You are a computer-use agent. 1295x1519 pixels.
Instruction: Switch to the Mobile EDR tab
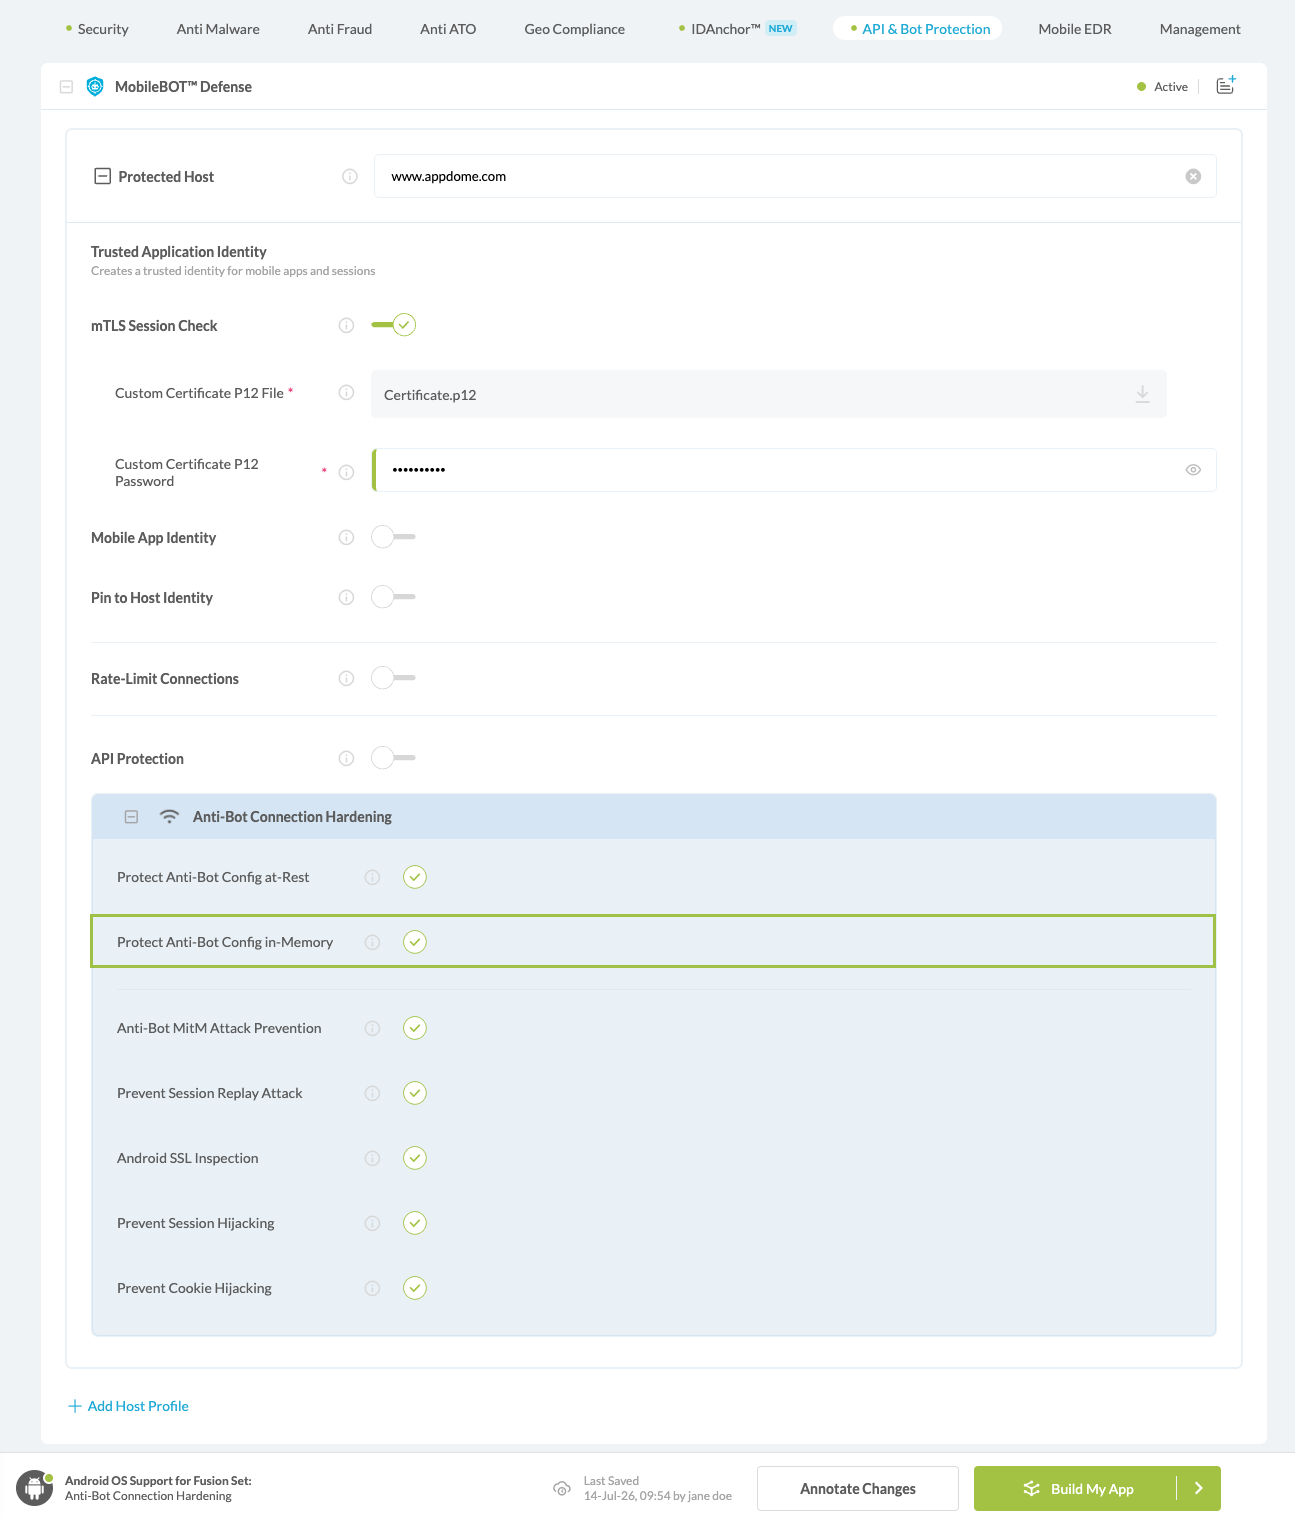point(1075,29)
